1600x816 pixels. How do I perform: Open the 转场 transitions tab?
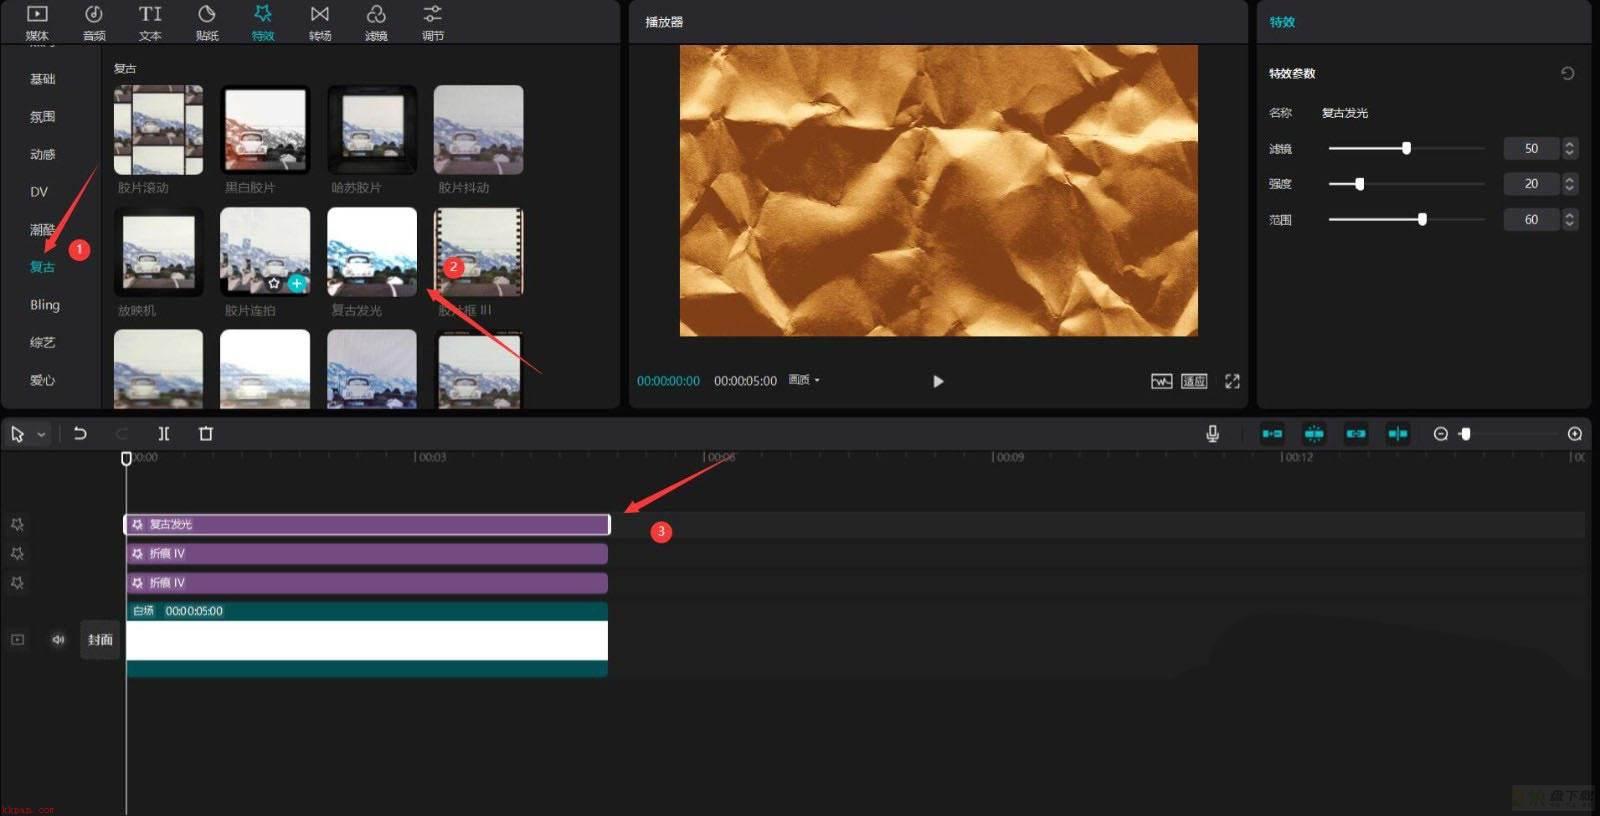(320, 23)
